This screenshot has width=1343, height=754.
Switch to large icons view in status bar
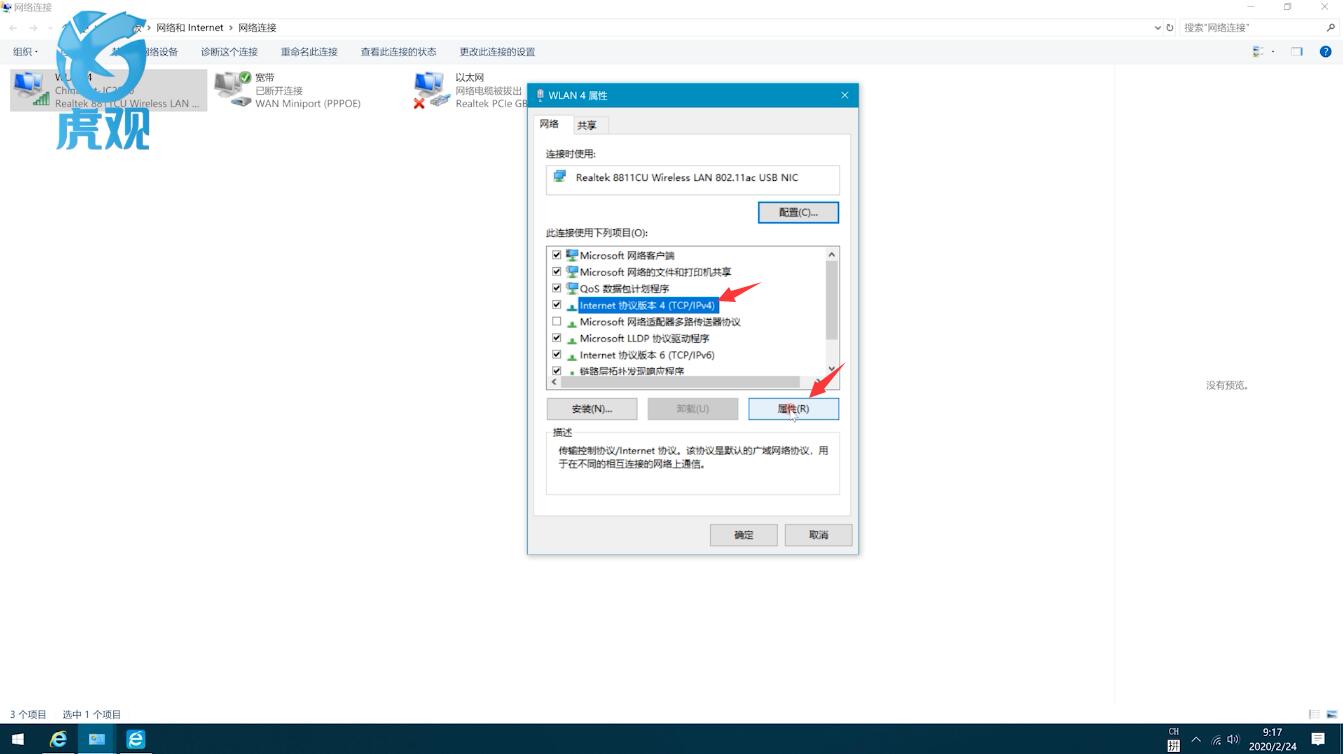click(1331, 714)
